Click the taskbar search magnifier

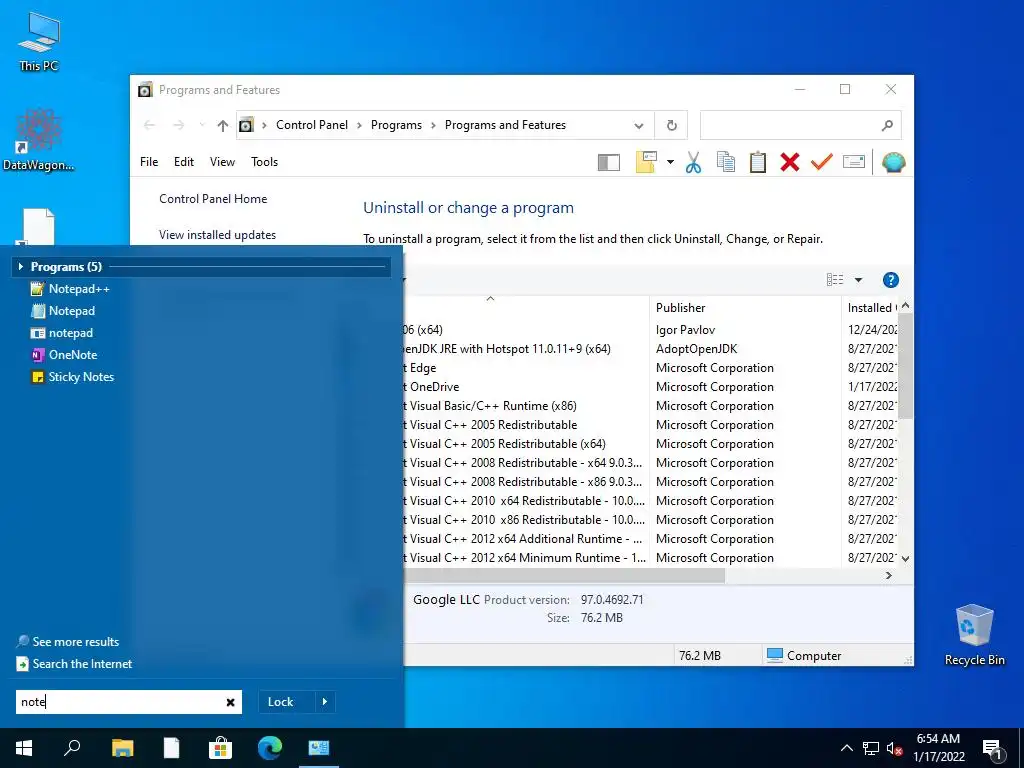[x=72, y=748]
